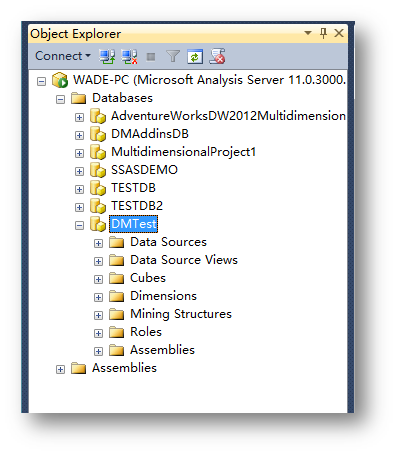Select the Mining Structures label
Screen dimensions: 397x455
(x=181, y=314)
